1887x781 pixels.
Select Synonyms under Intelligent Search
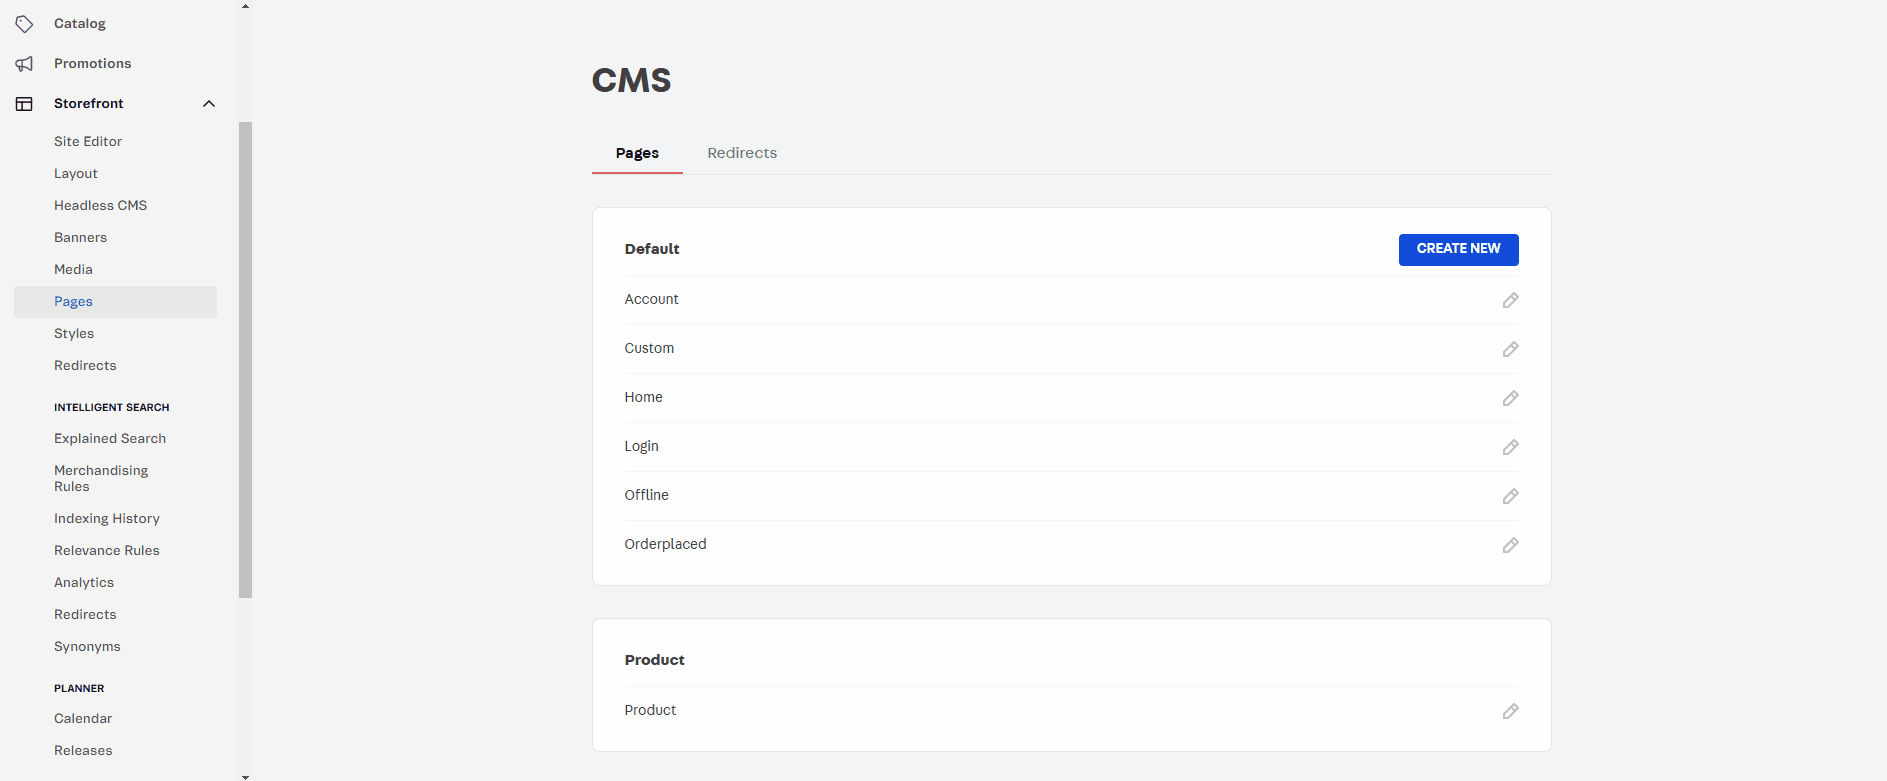(87, 647)
